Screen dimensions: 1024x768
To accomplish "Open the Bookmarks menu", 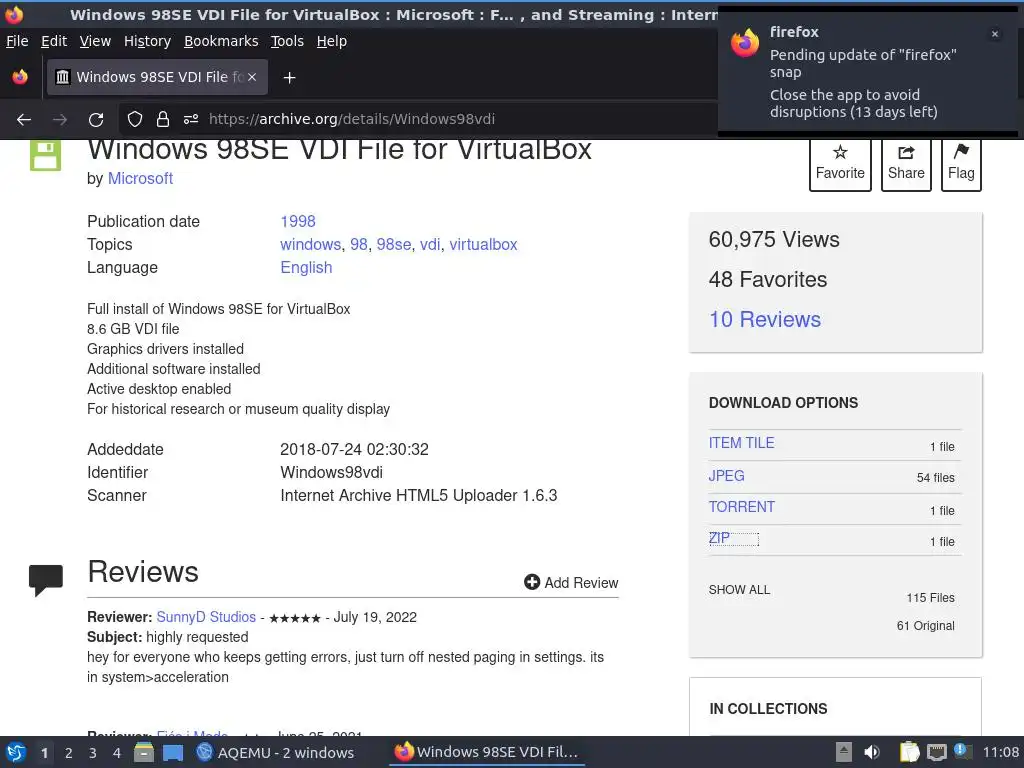I will click(221, 41).
